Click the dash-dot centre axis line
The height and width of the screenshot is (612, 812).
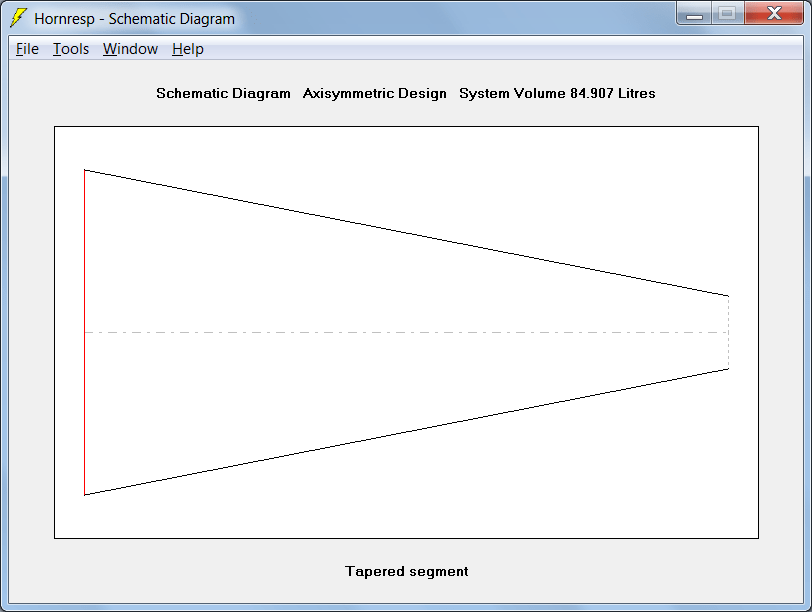click(407, 332)
